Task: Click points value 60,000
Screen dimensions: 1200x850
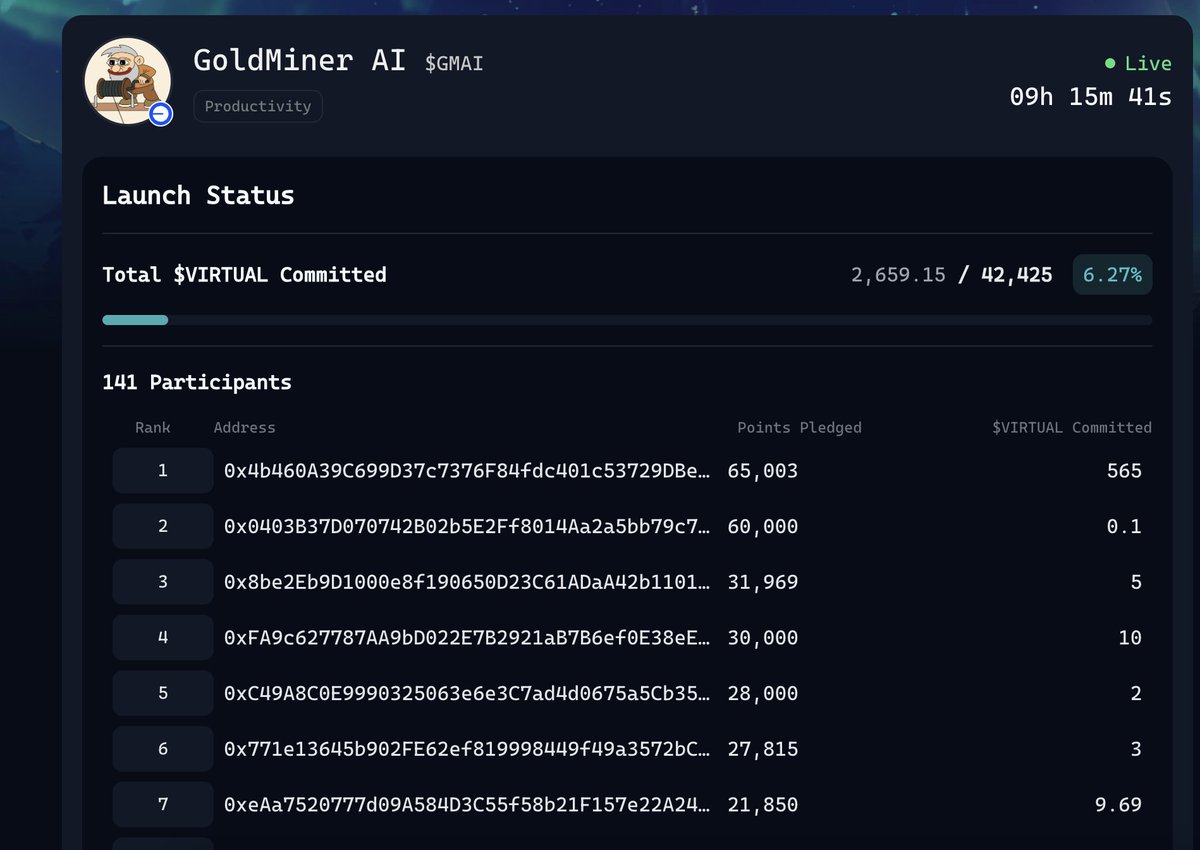Action: point(763,526)
